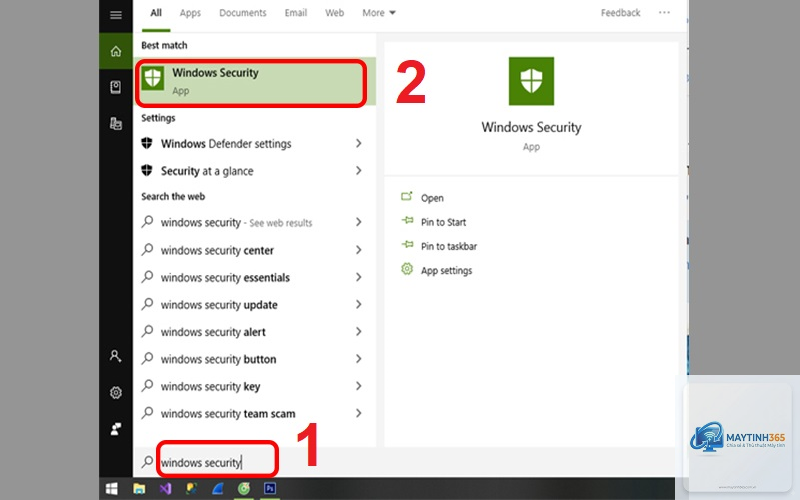Viewport: 800px width, 500px height.
Task: Select 'windows security center' web suggestion
Action: (255, 250)
